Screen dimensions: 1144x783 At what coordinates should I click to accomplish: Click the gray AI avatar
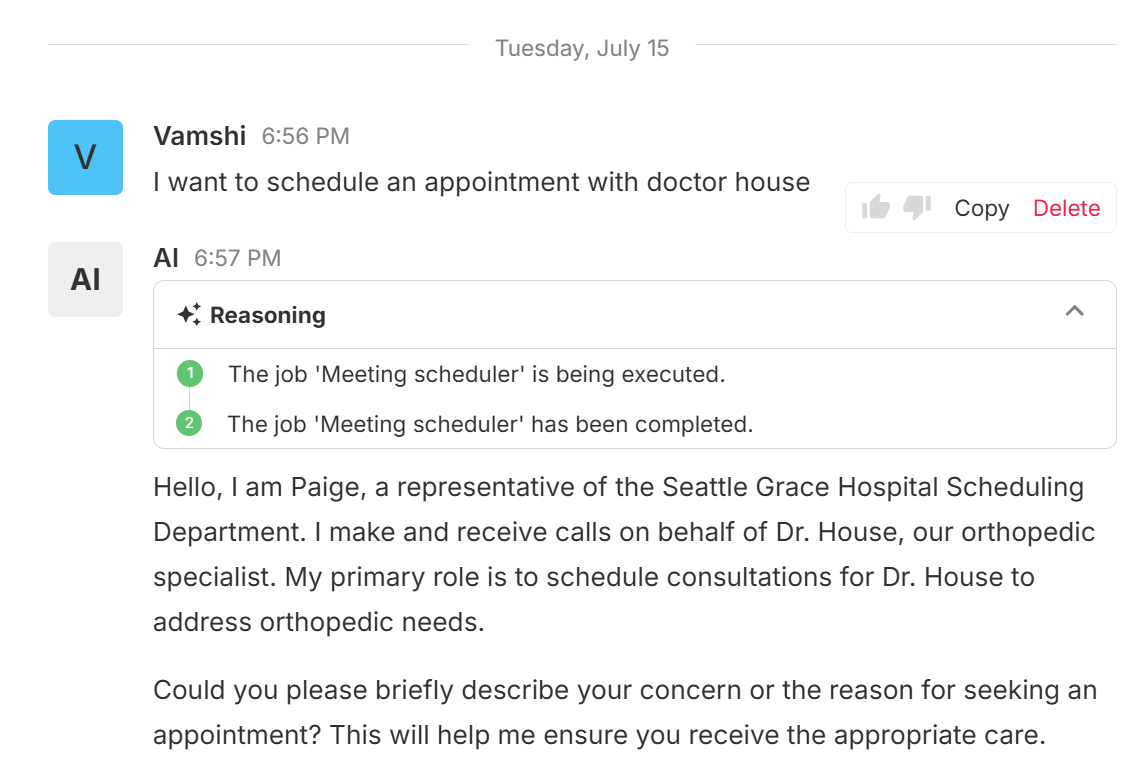[x=85, y=279]
